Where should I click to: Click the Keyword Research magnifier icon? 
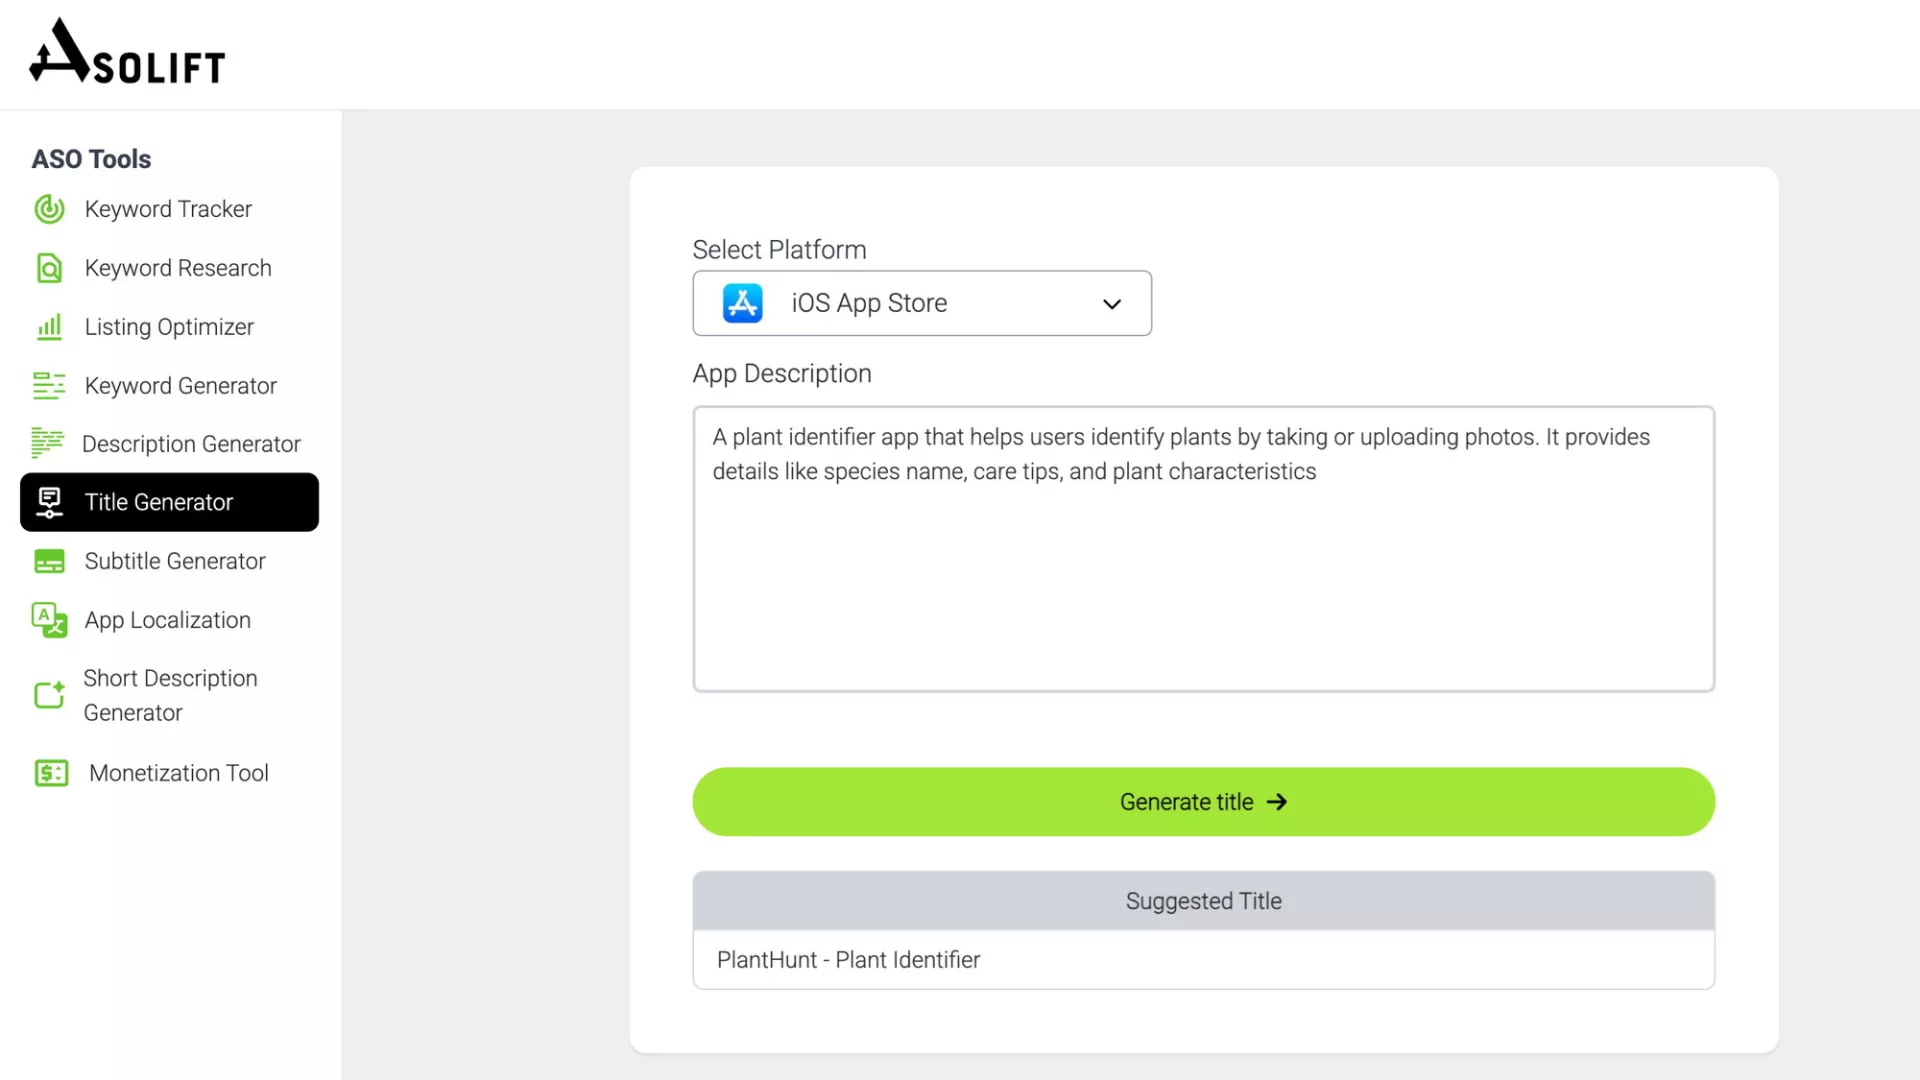49,268
